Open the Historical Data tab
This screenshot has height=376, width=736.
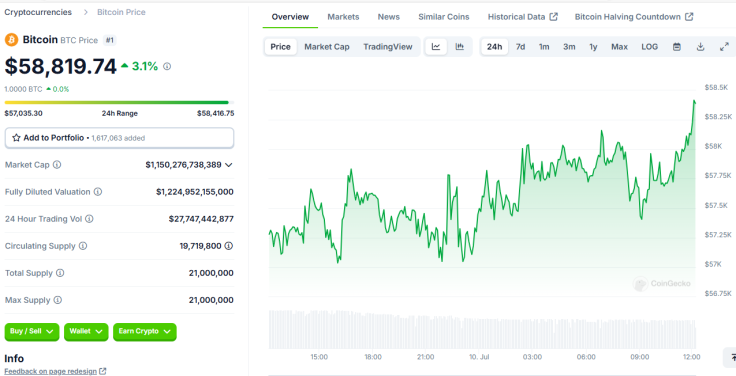click(522, 17)
